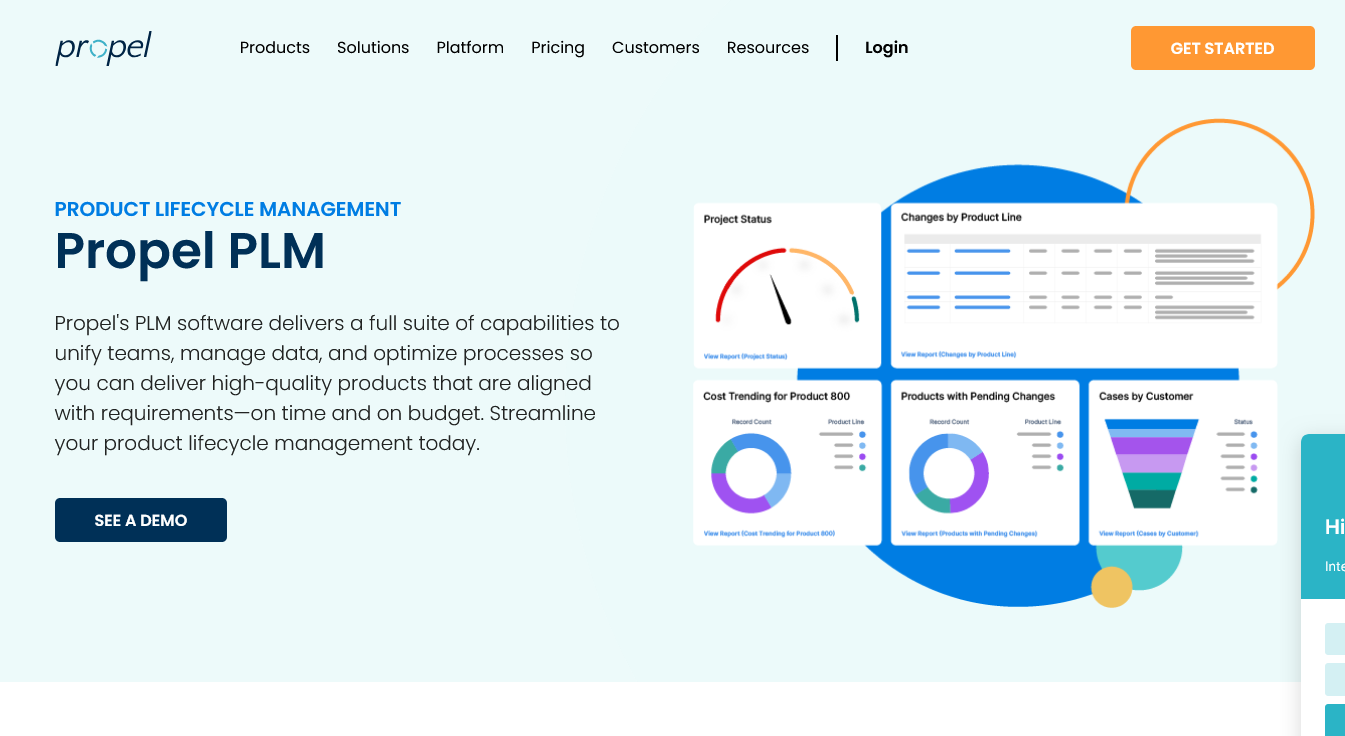Open the Platform menu
The height and width of the screenshot is (736, 1345).
pyautogui.click(x=470, y=48)
